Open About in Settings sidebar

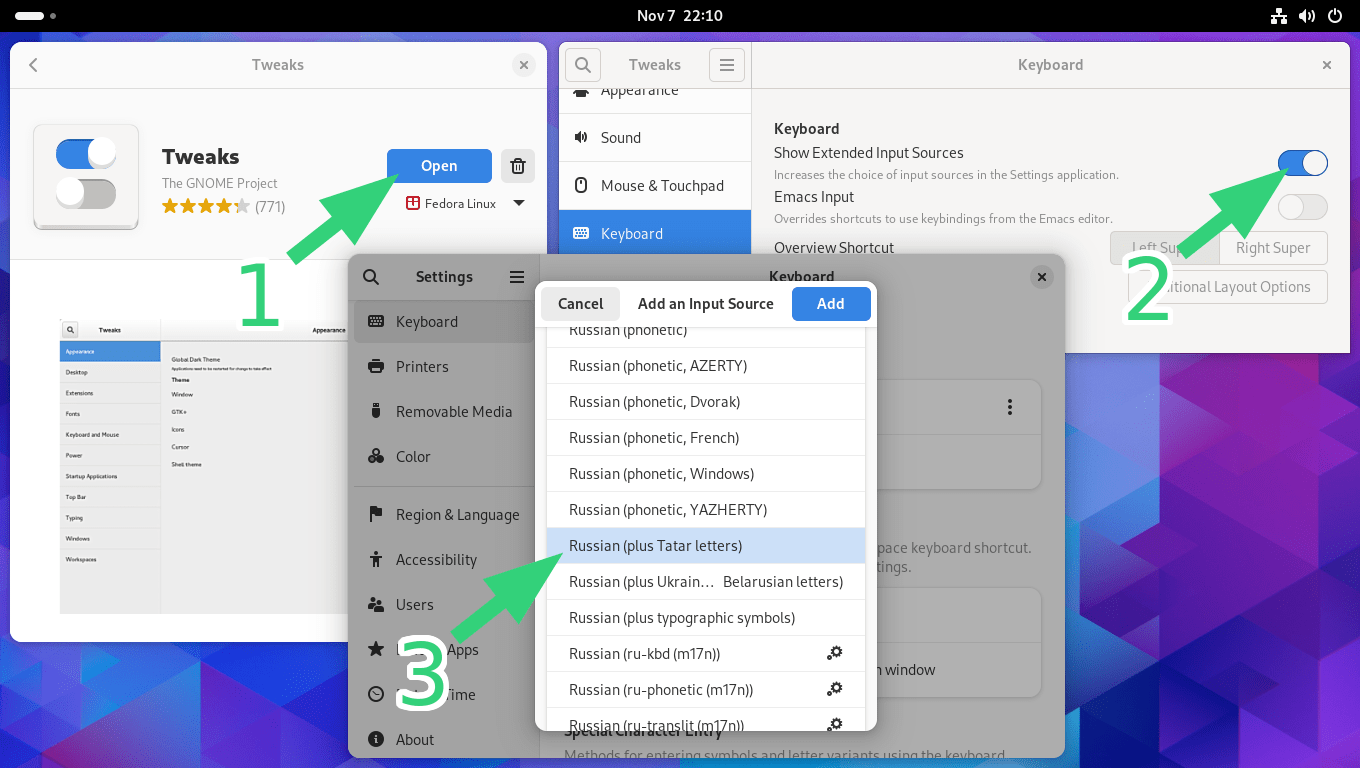pos(444,740)
